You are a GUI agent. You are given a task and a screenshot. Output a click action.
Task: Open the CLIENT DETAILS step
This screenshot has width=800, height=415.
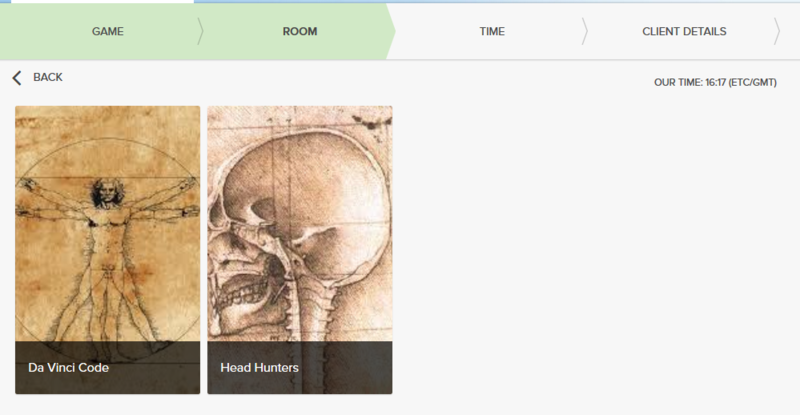[x=684, y=32]
